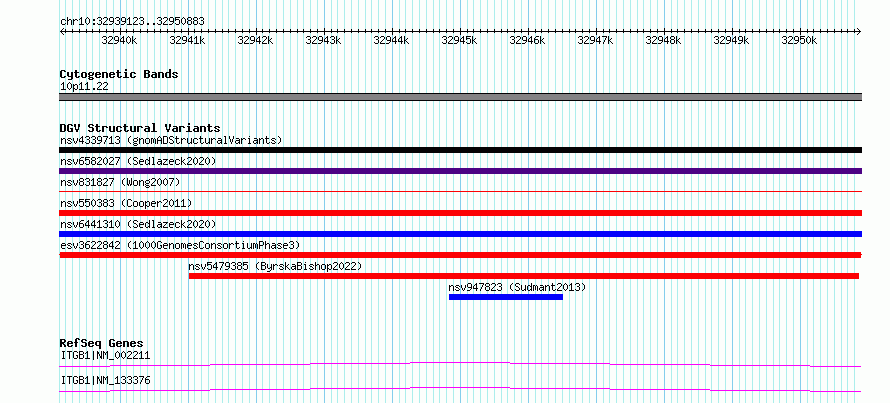This screenshot has width=890, height=403.
Task: Click the Cytogenetic Bands track heading
Action: (x=119, y=74)
